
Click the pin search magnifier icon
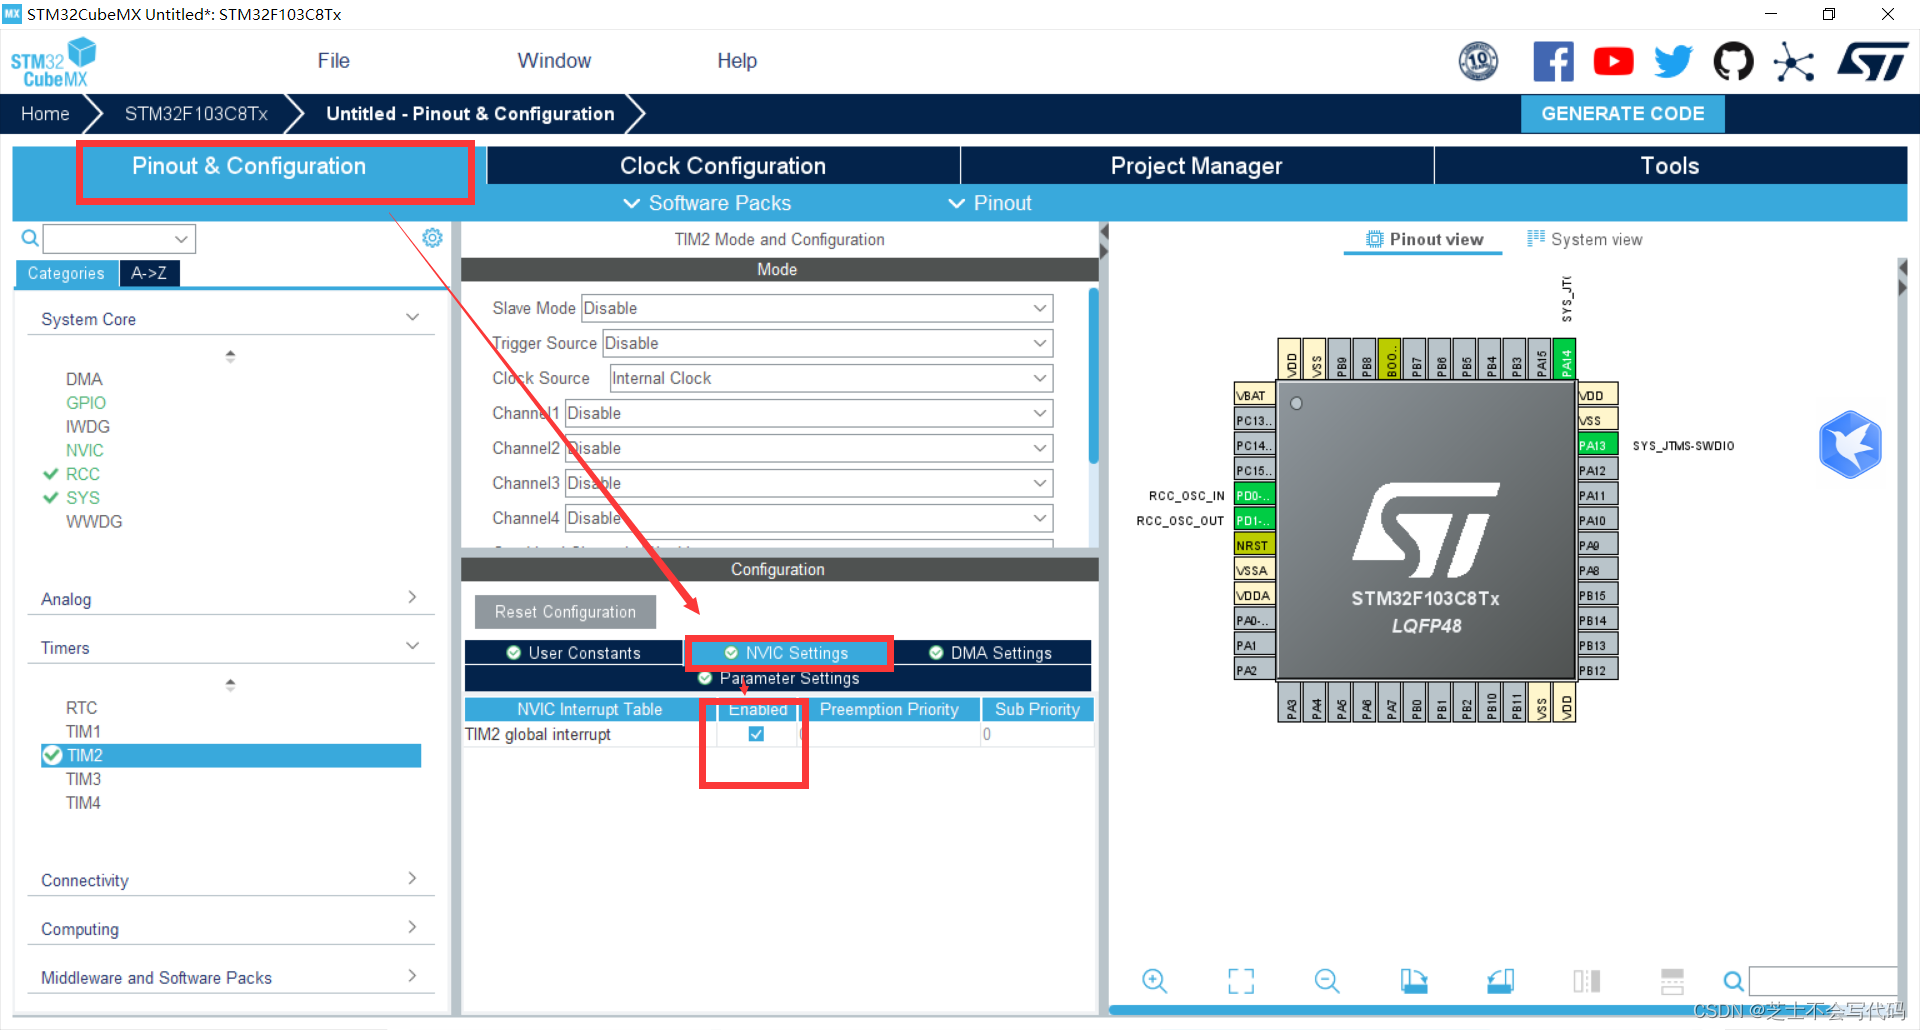1733,981
